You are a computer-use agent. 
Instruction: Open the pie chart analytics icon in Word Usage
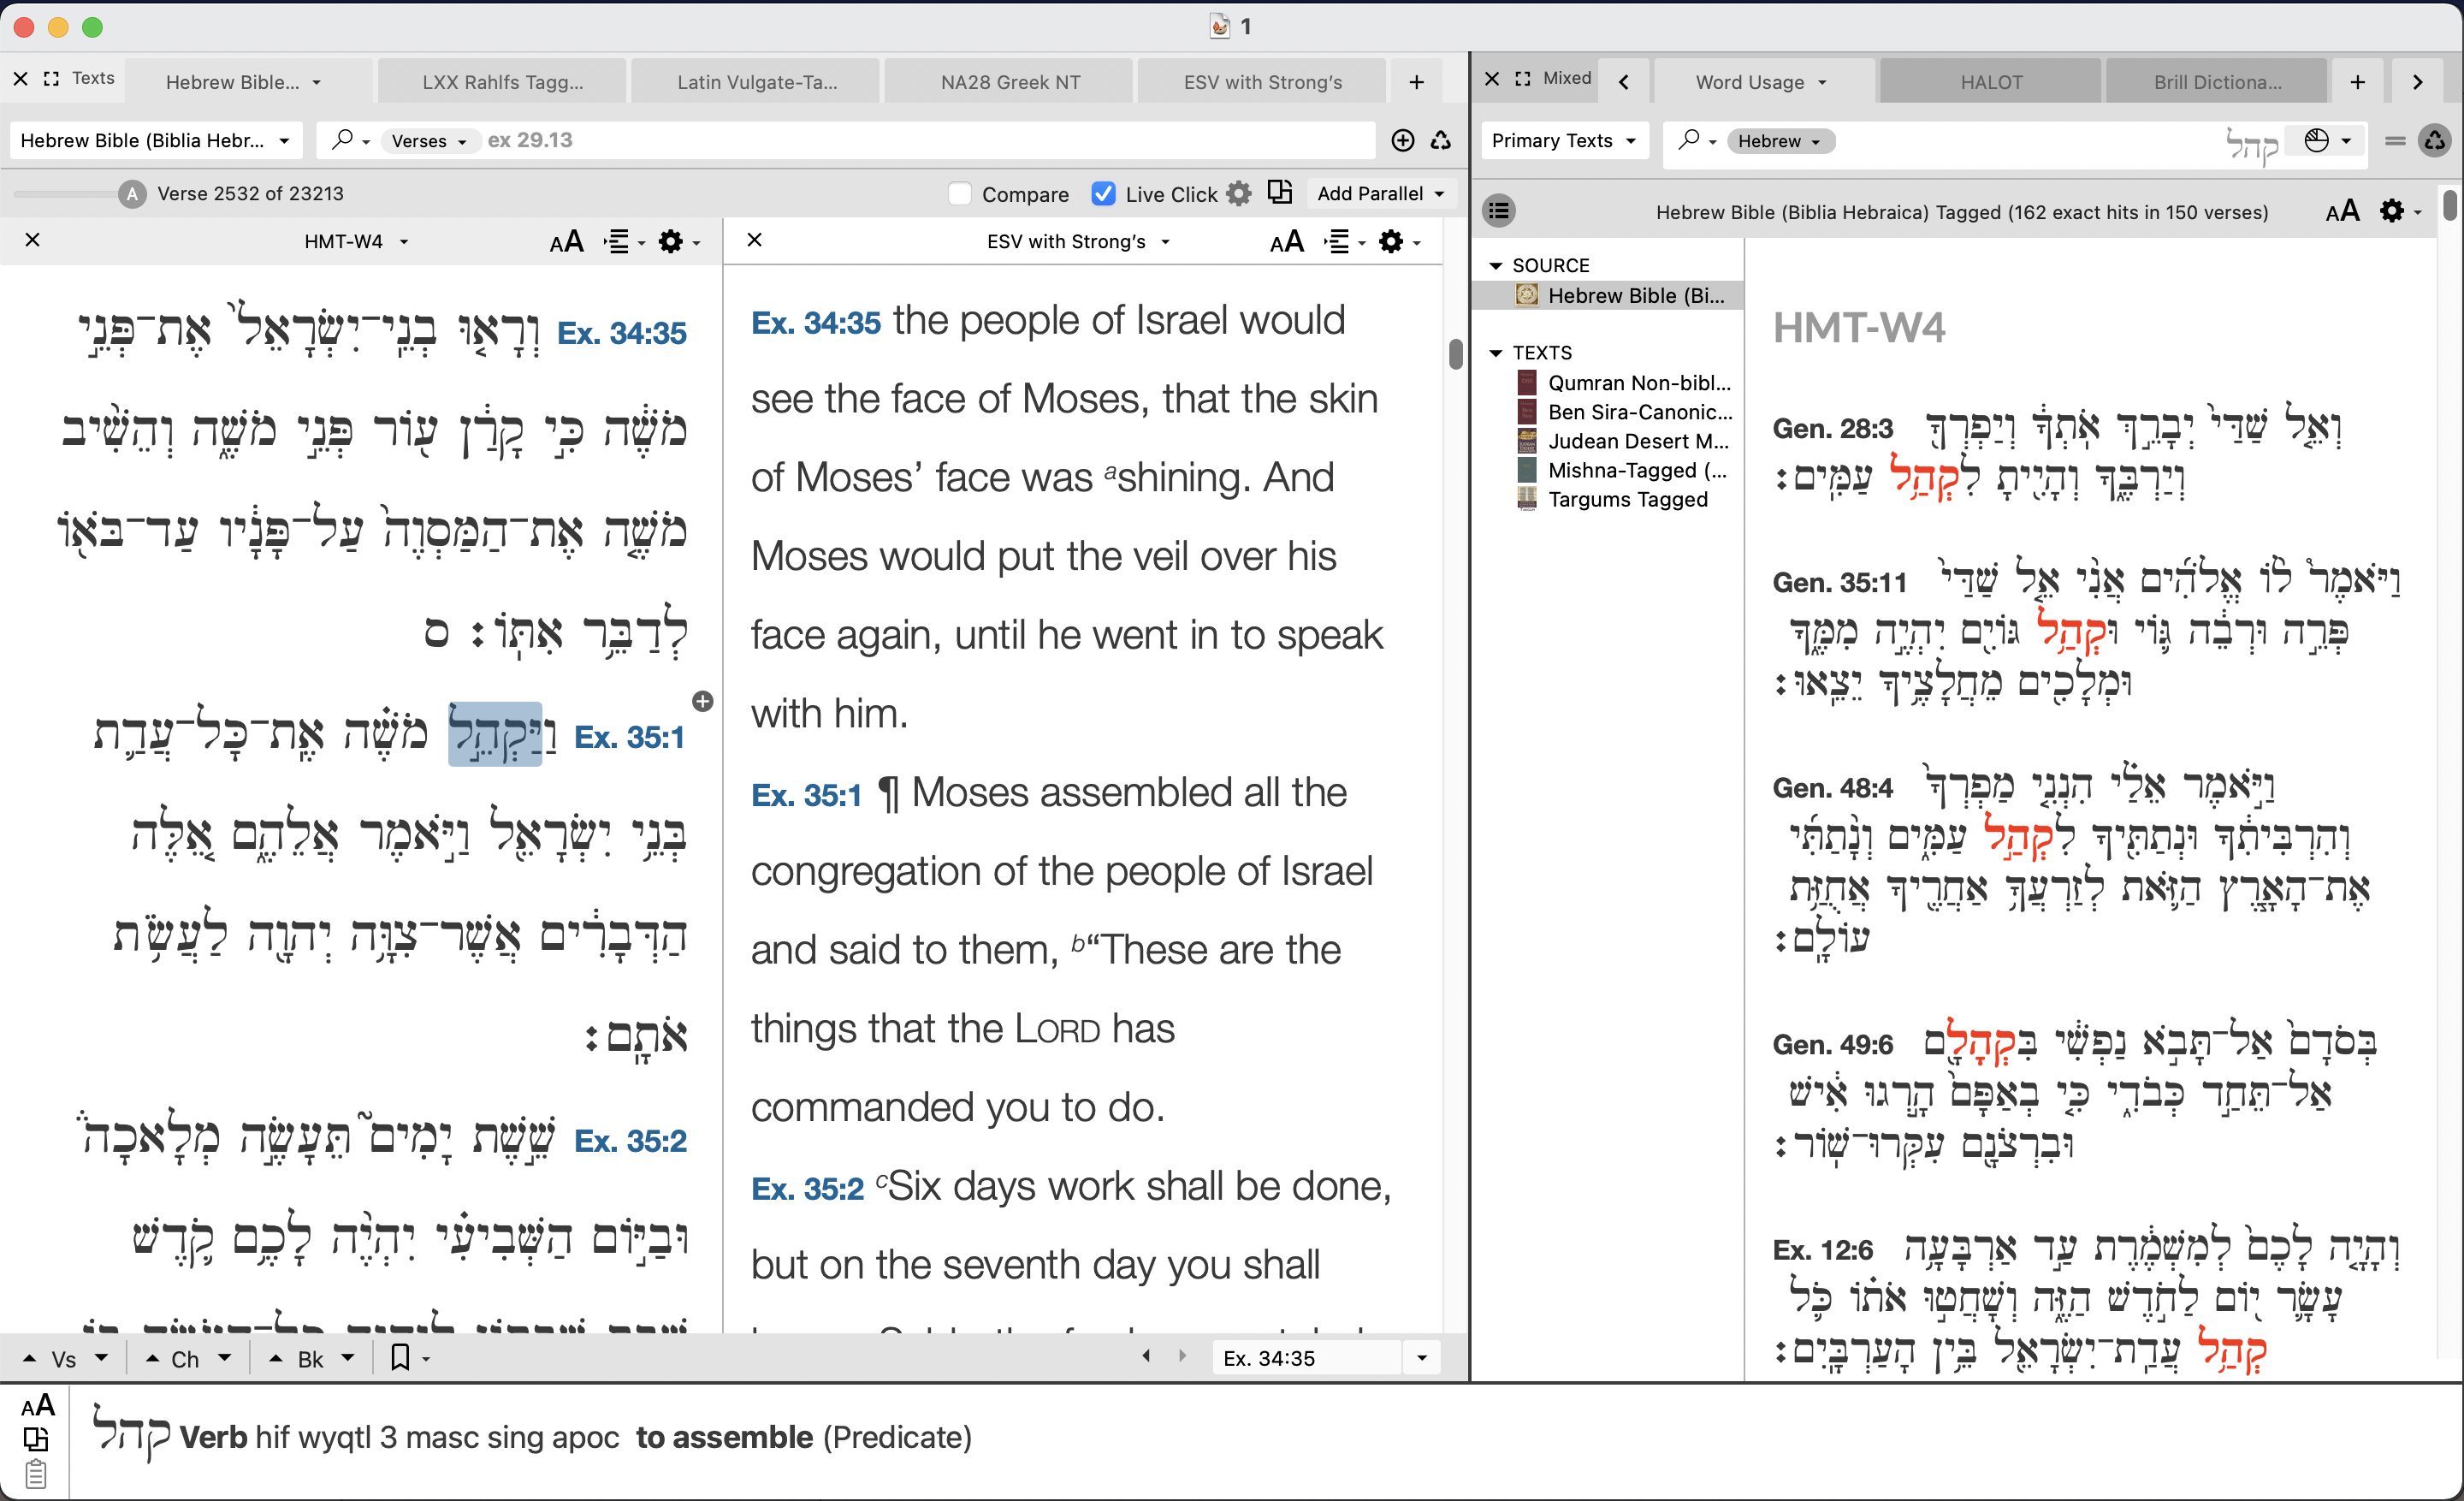(2316, 141)
